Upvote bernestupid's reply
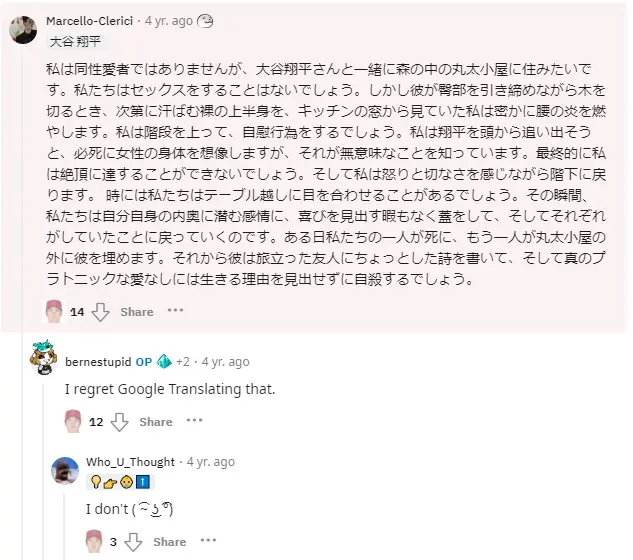 coord(73,421)
